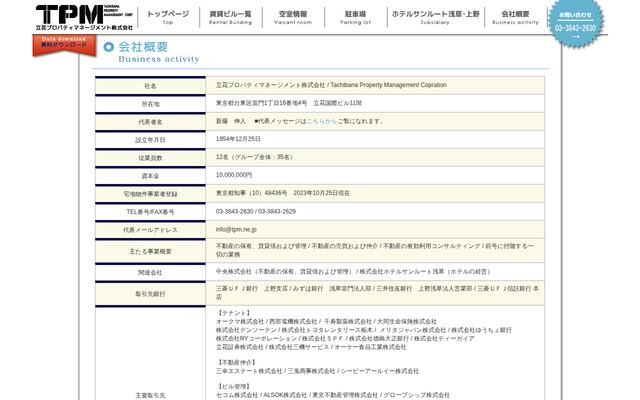The width and height of the screenshot is (640, 400).
Task: Select the 主たる事業概要 row label
Action: pyautogui.click(x=150, y=251)
